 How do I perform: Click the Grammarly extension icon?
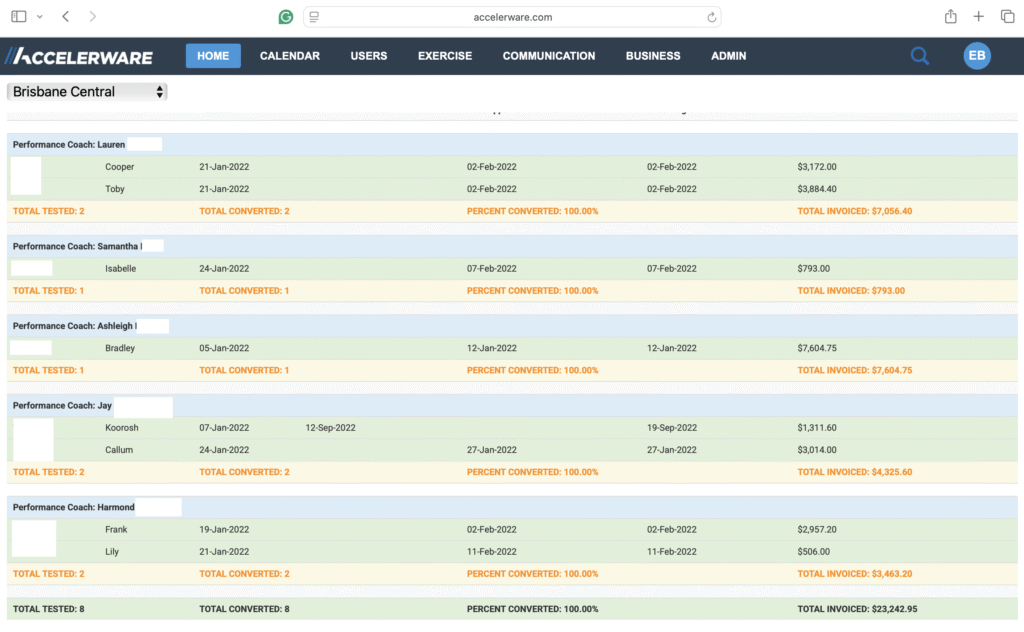(x=286, y=17)
